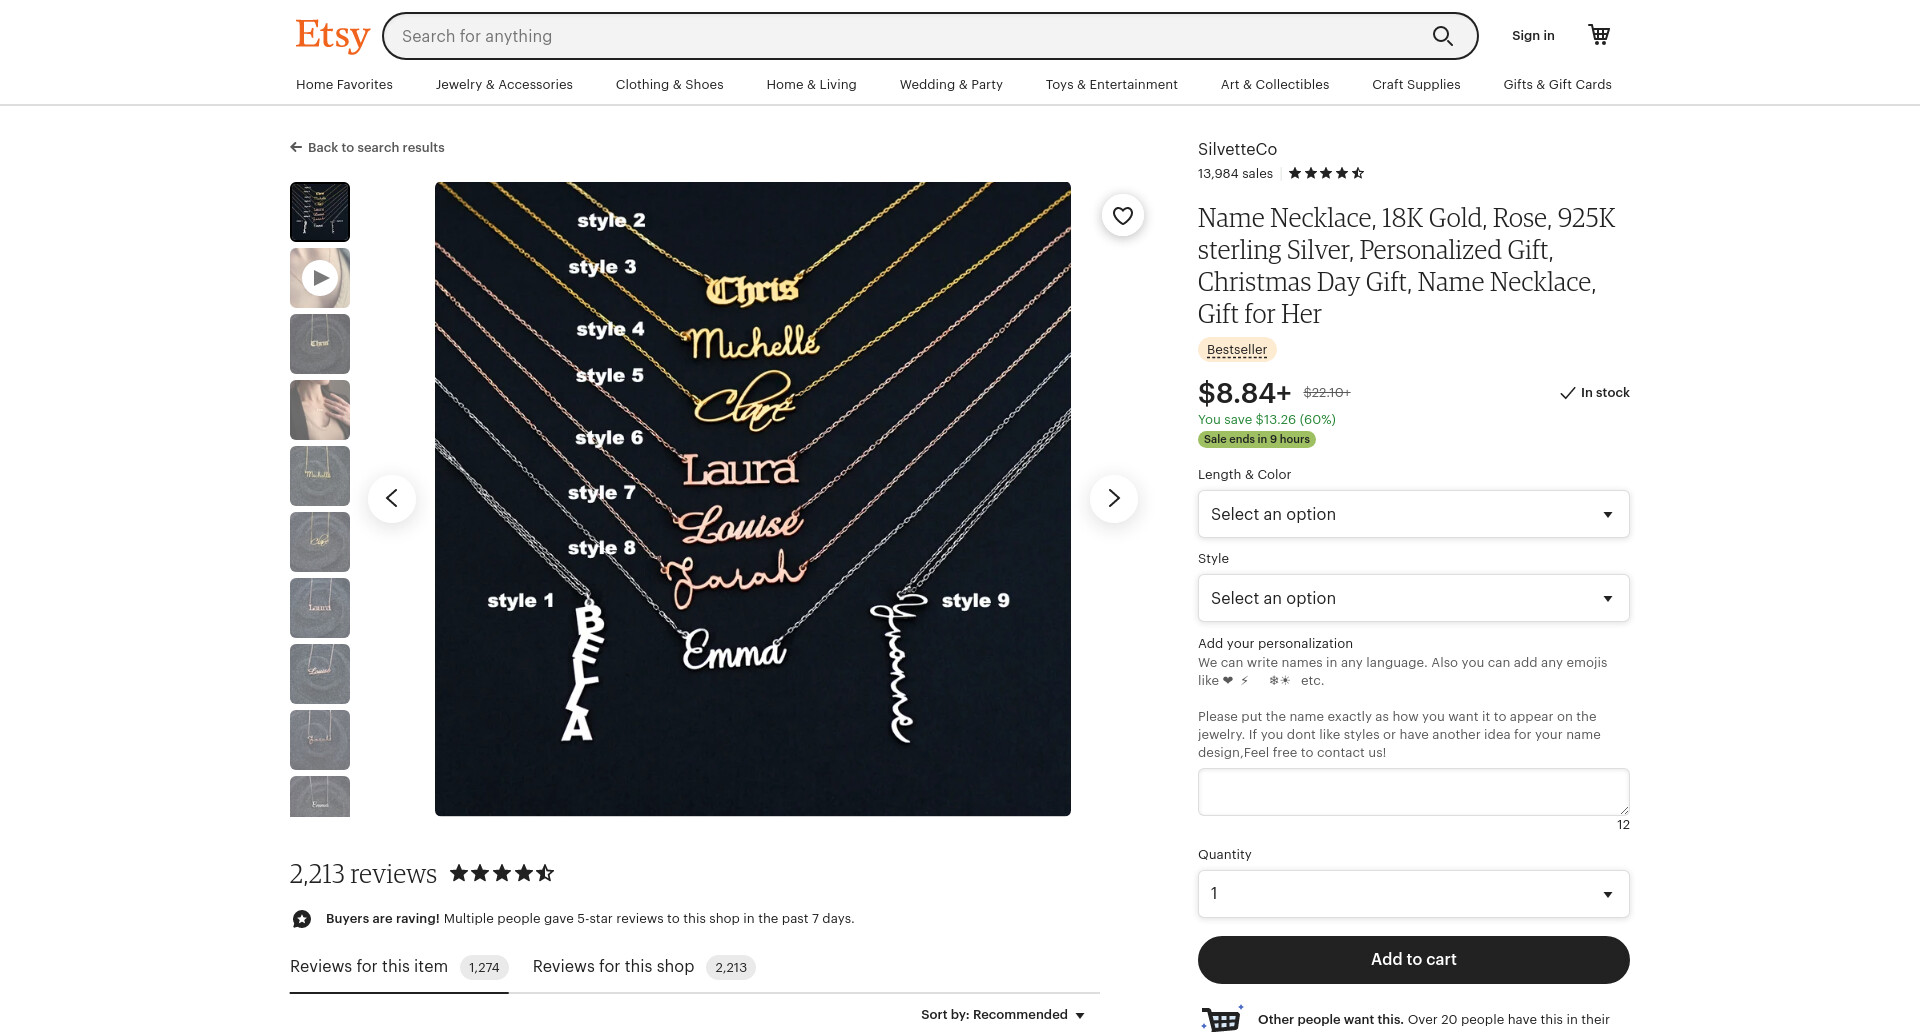Select Reviews for this item tab
Screen dimensions: 1920x1032
pos(399,967)
